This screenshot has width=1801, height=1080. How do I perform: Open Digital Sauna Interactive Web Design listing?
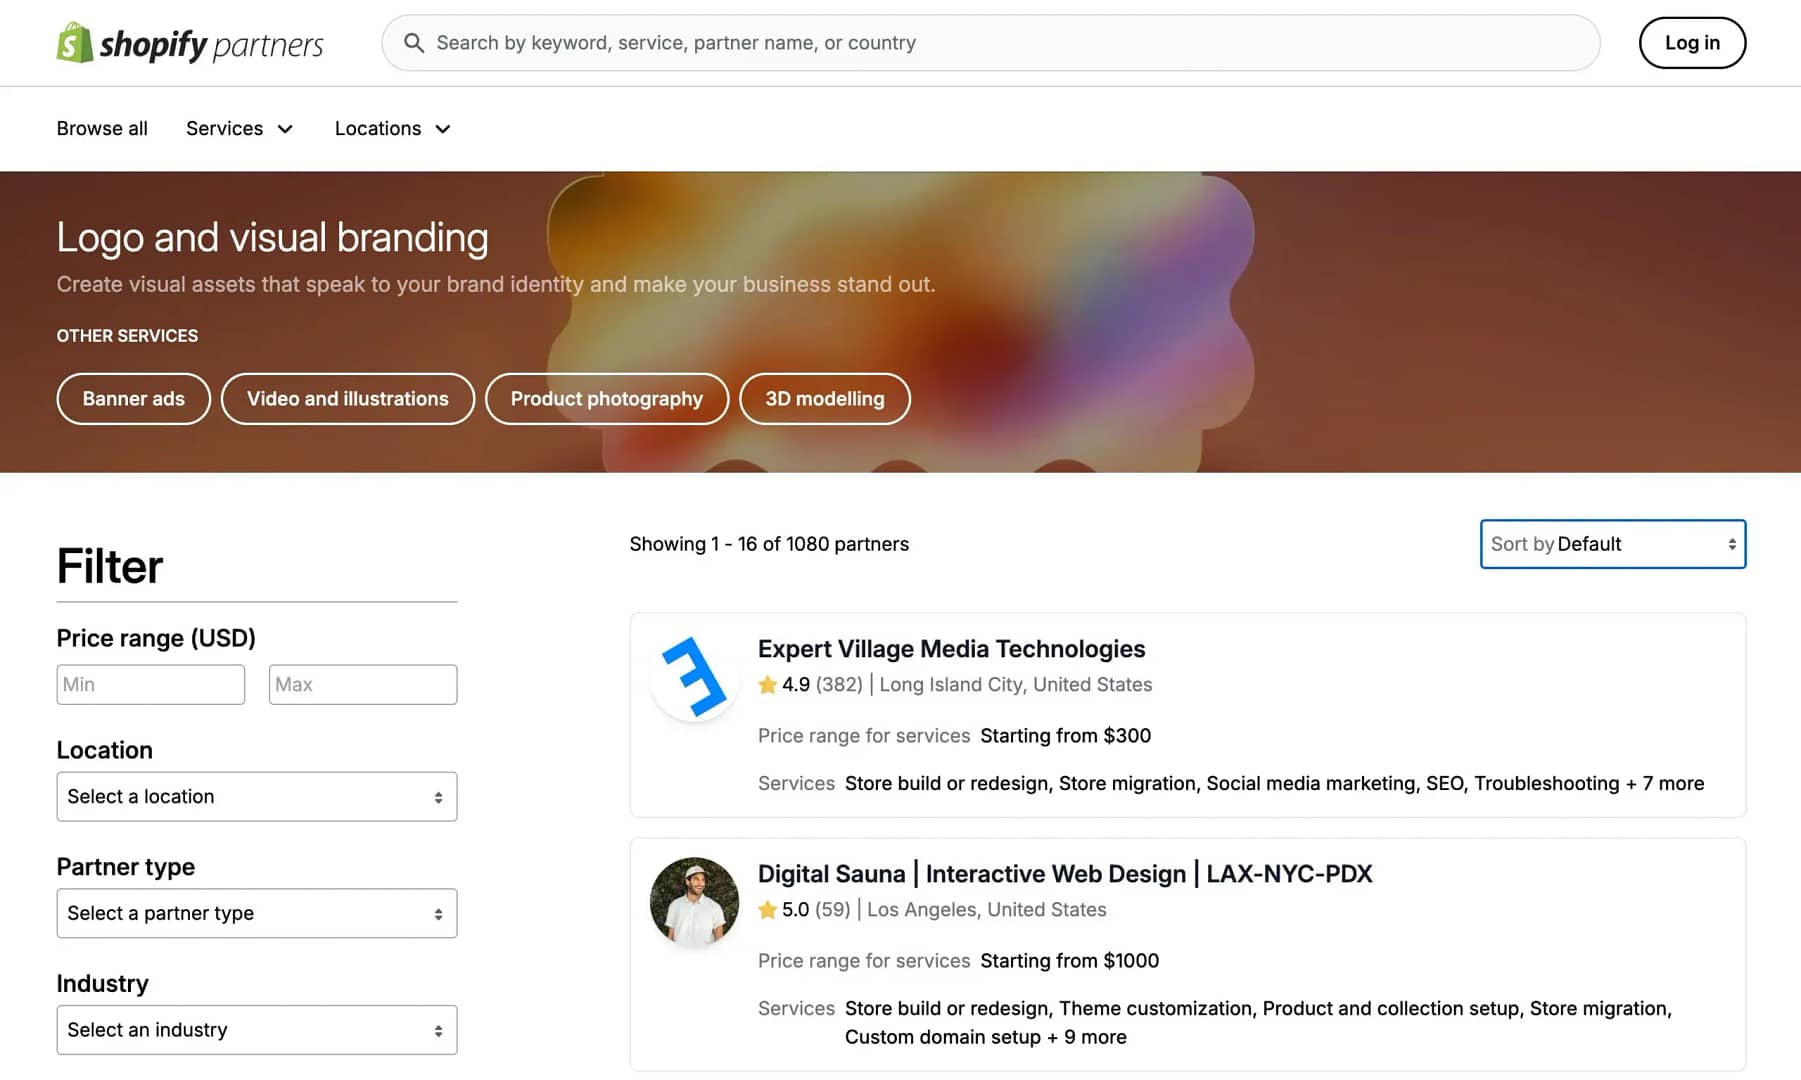(x=1065, y=874)
